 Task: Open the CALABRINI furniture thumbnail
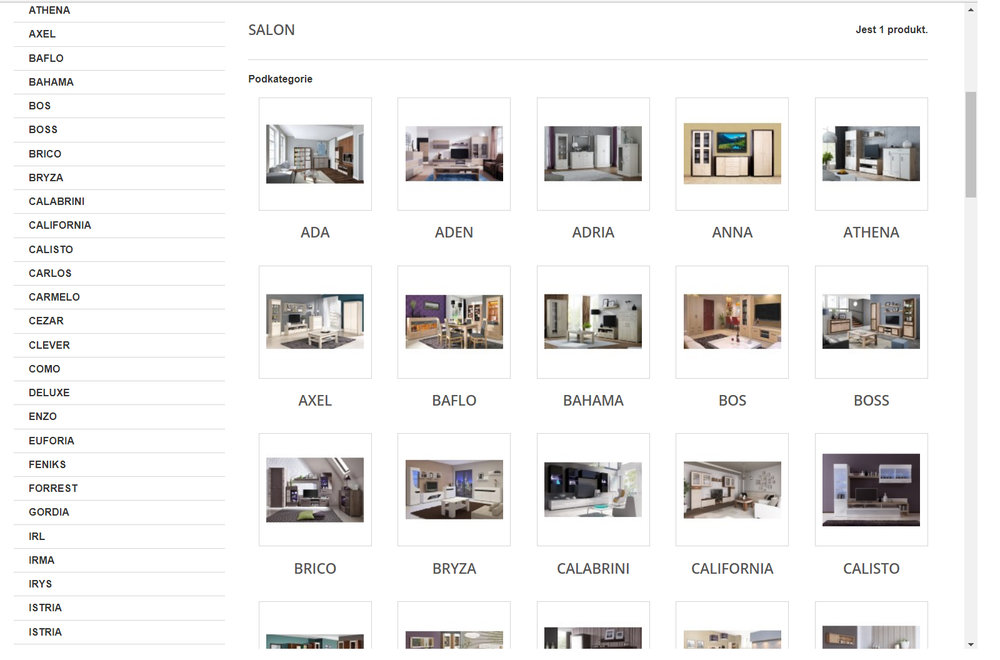coord(593,490)
